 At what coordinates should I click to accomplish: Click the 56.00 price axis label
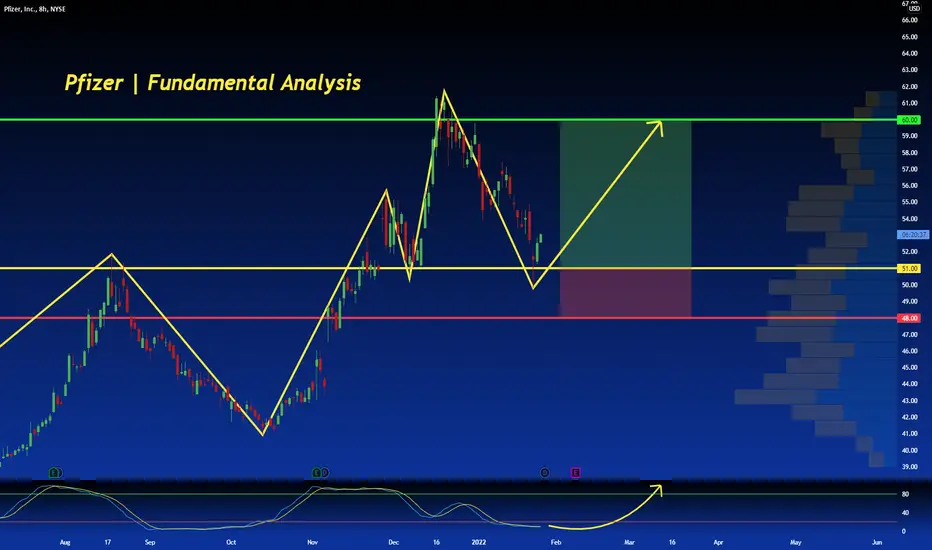(909, 186)
